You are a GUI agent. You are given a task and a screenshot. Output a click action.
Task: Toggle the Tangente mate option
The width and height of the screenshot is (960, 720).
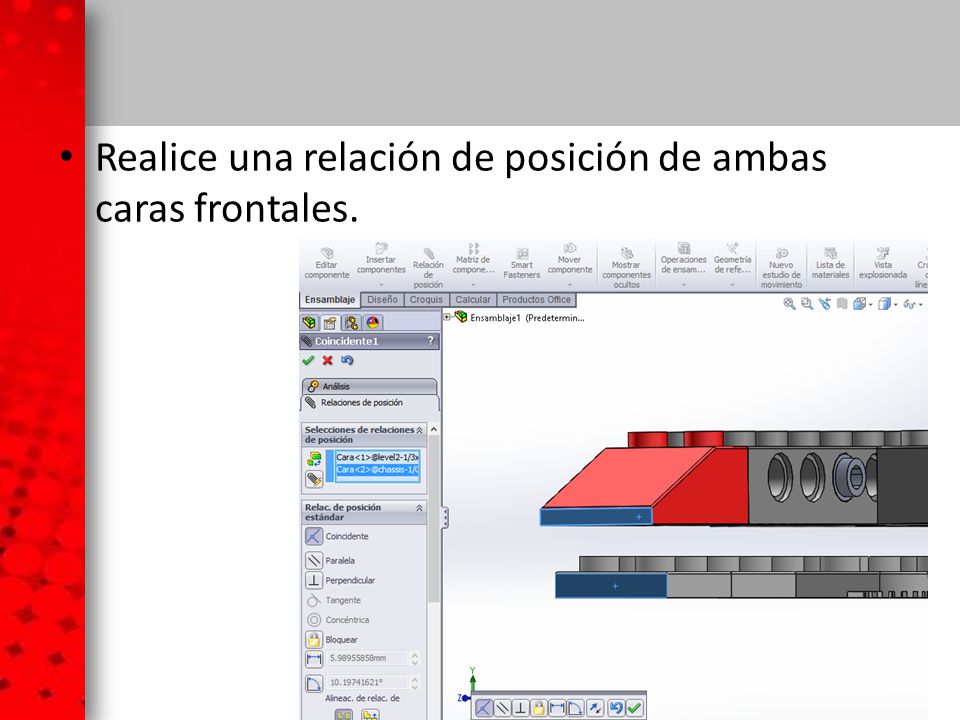(313, 600)
